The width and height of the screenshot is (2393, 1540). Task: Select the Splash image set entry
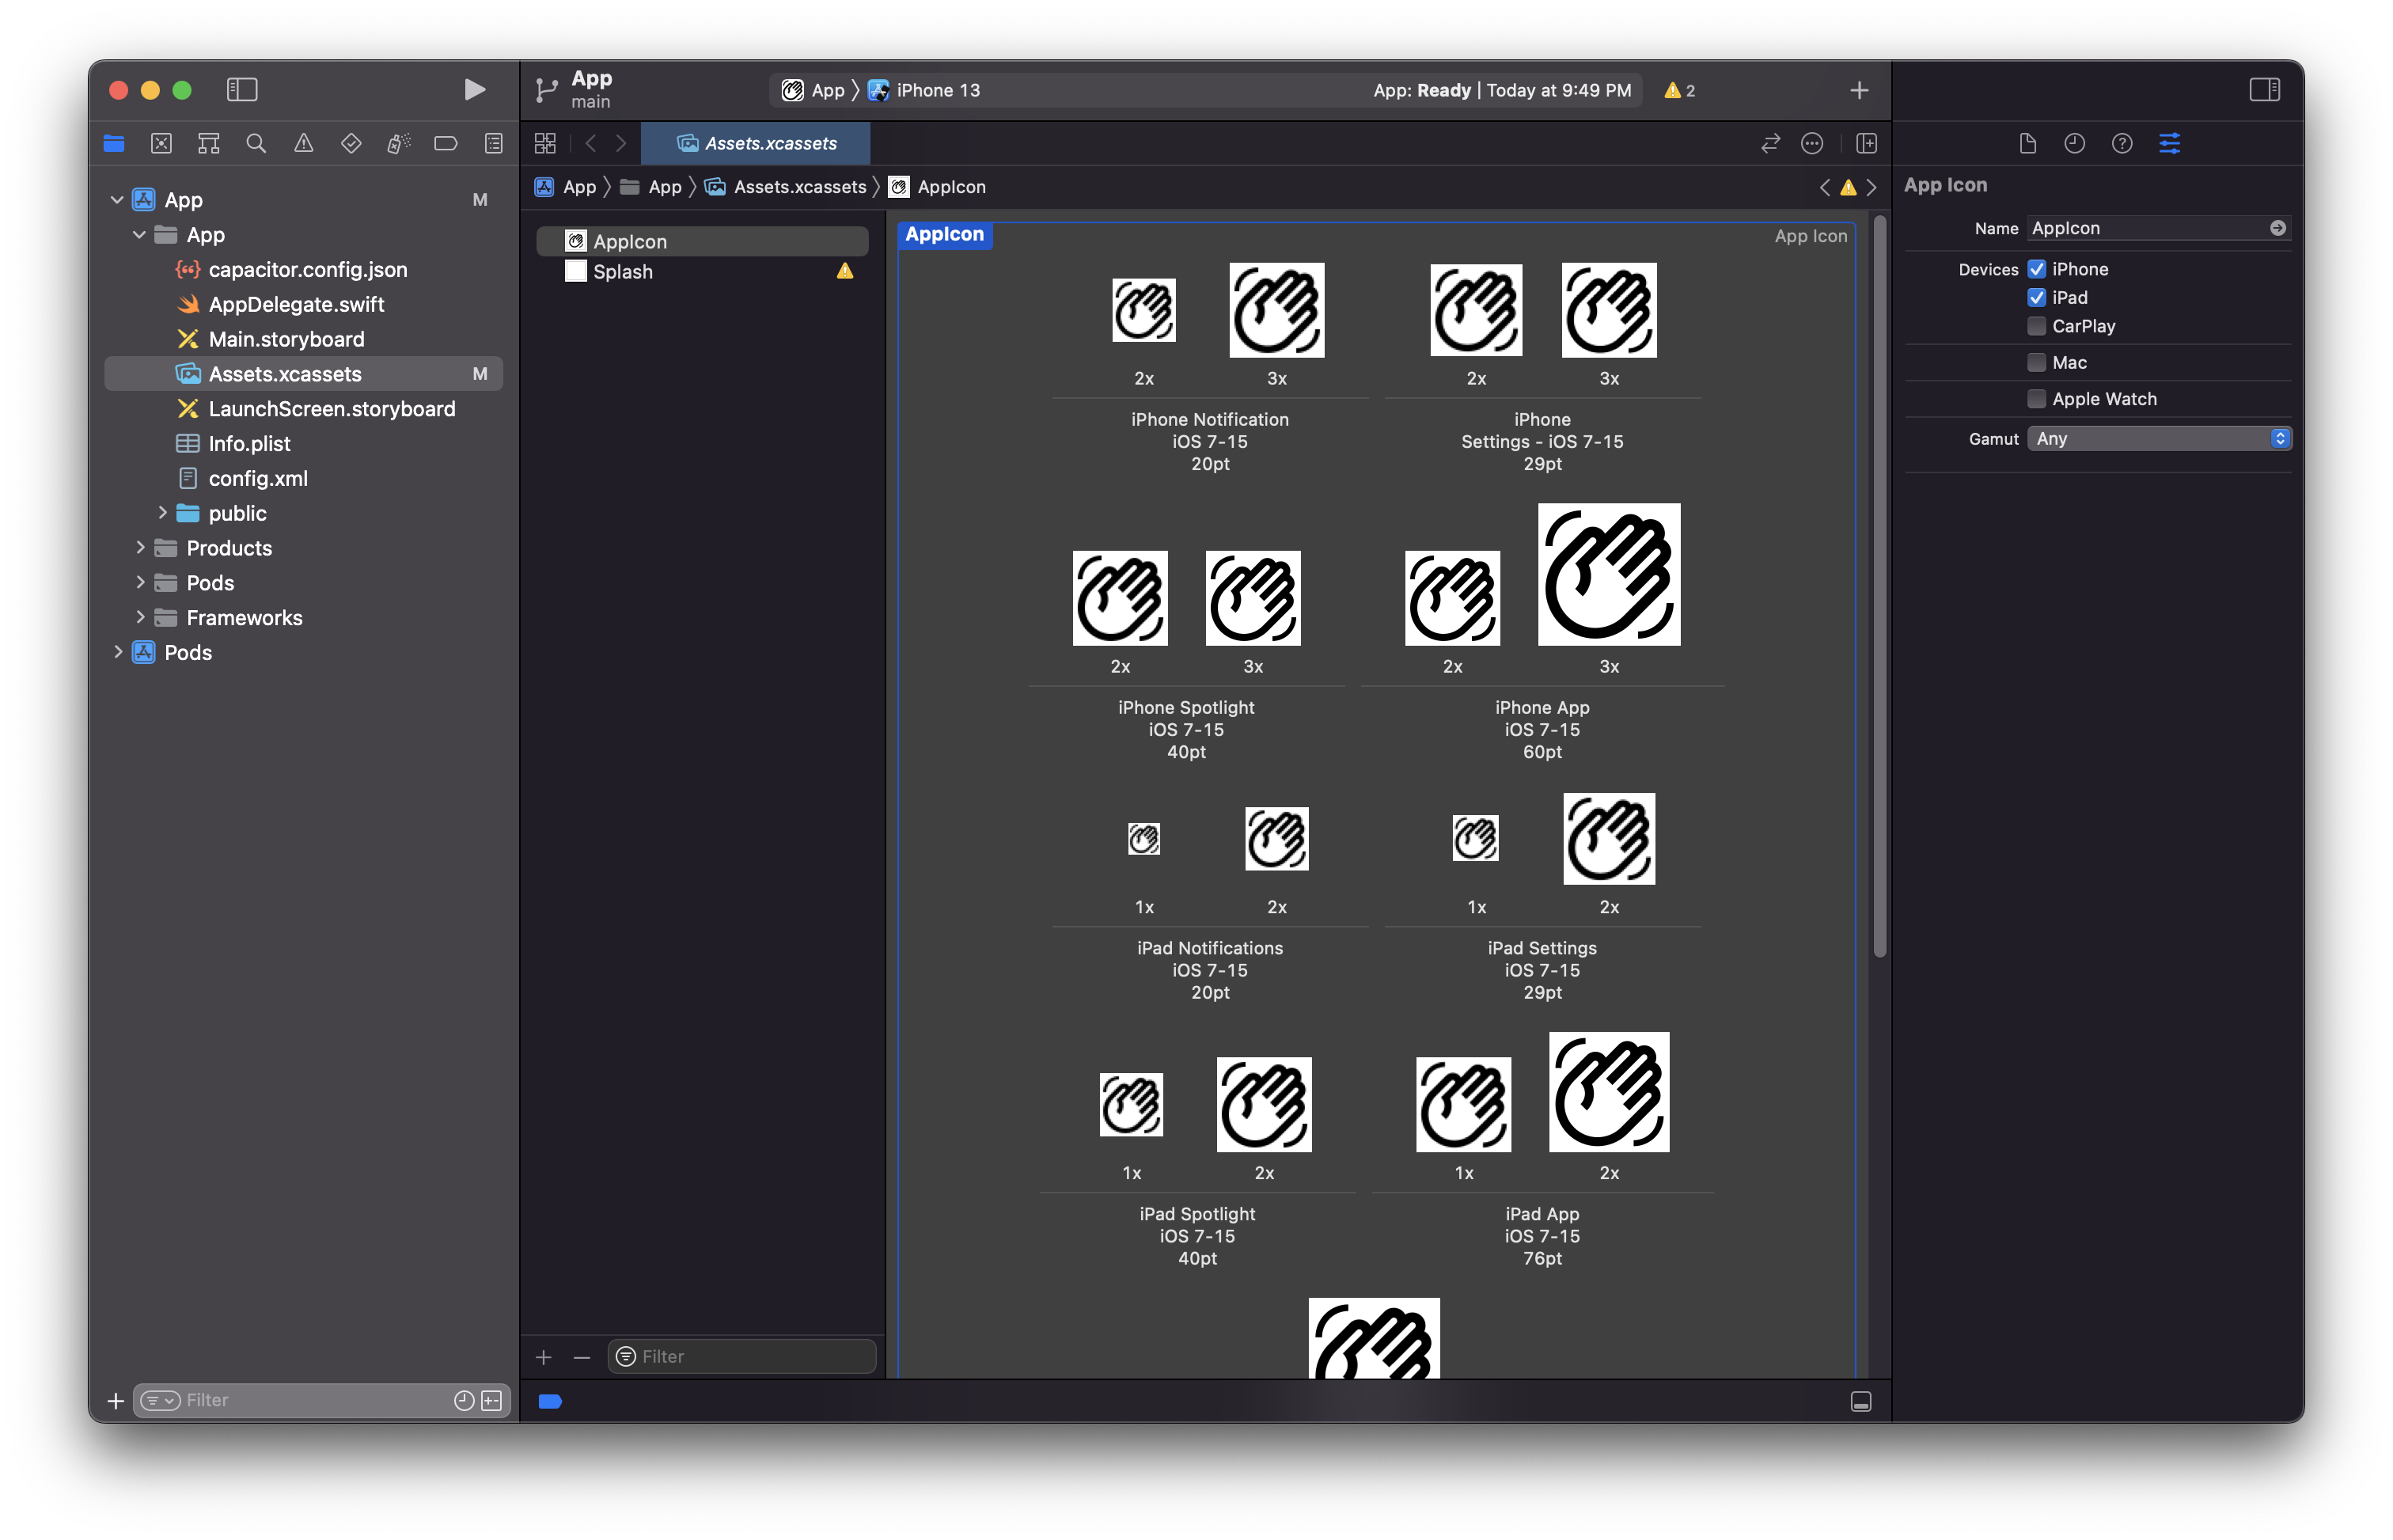622,271
